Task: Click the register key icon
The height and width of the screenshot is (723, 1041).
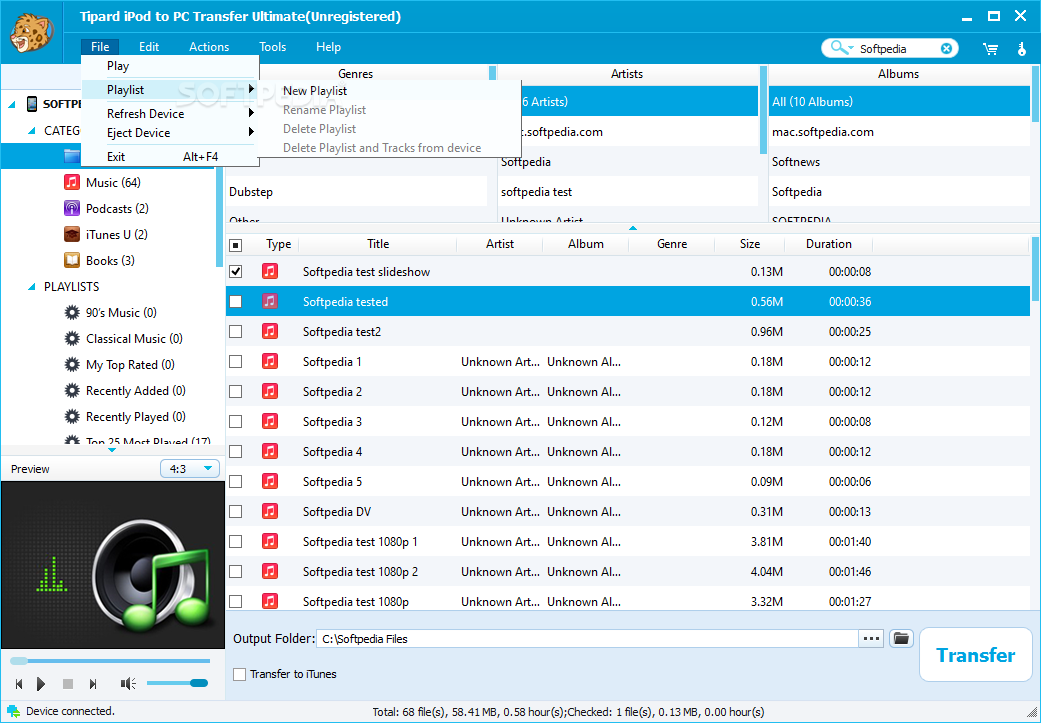Action: [1022, 48]
